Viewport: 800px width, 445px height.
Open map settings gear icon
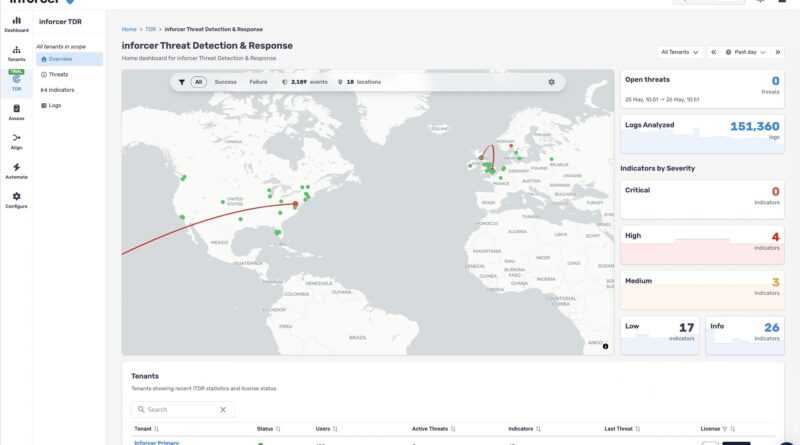point(552,82)
